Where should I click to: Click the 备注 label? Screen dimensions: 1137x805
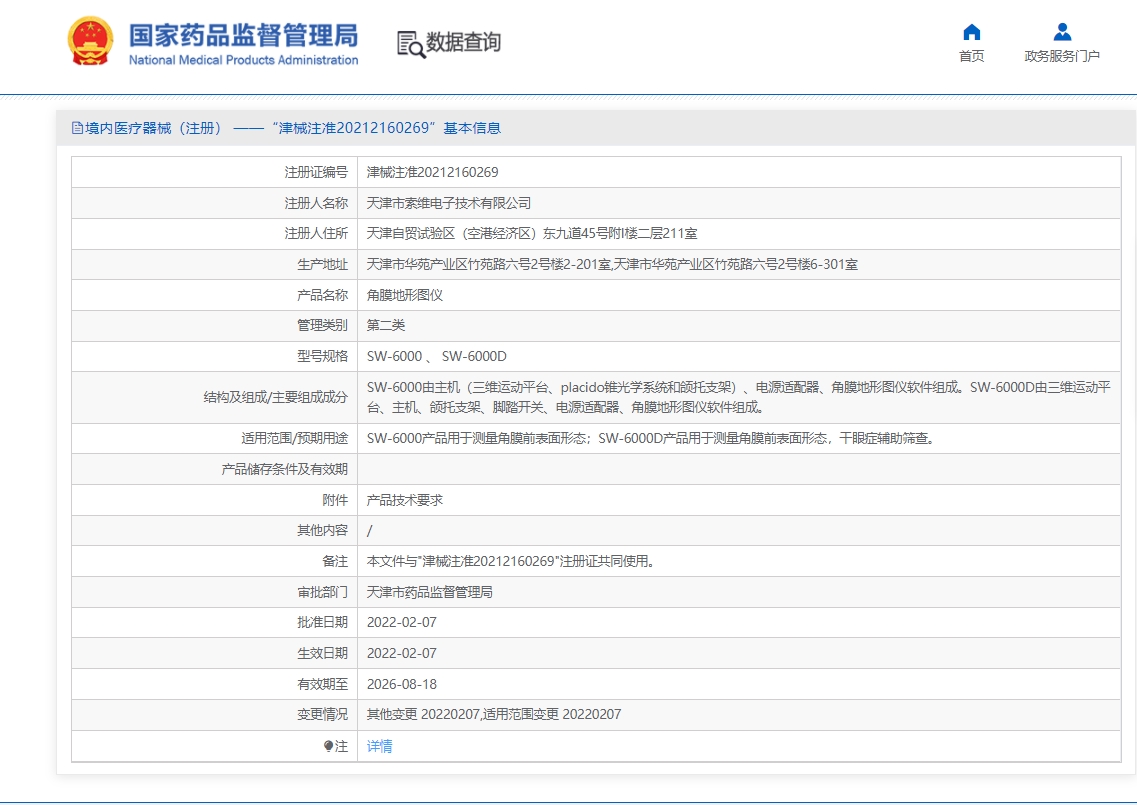(335, 561)
